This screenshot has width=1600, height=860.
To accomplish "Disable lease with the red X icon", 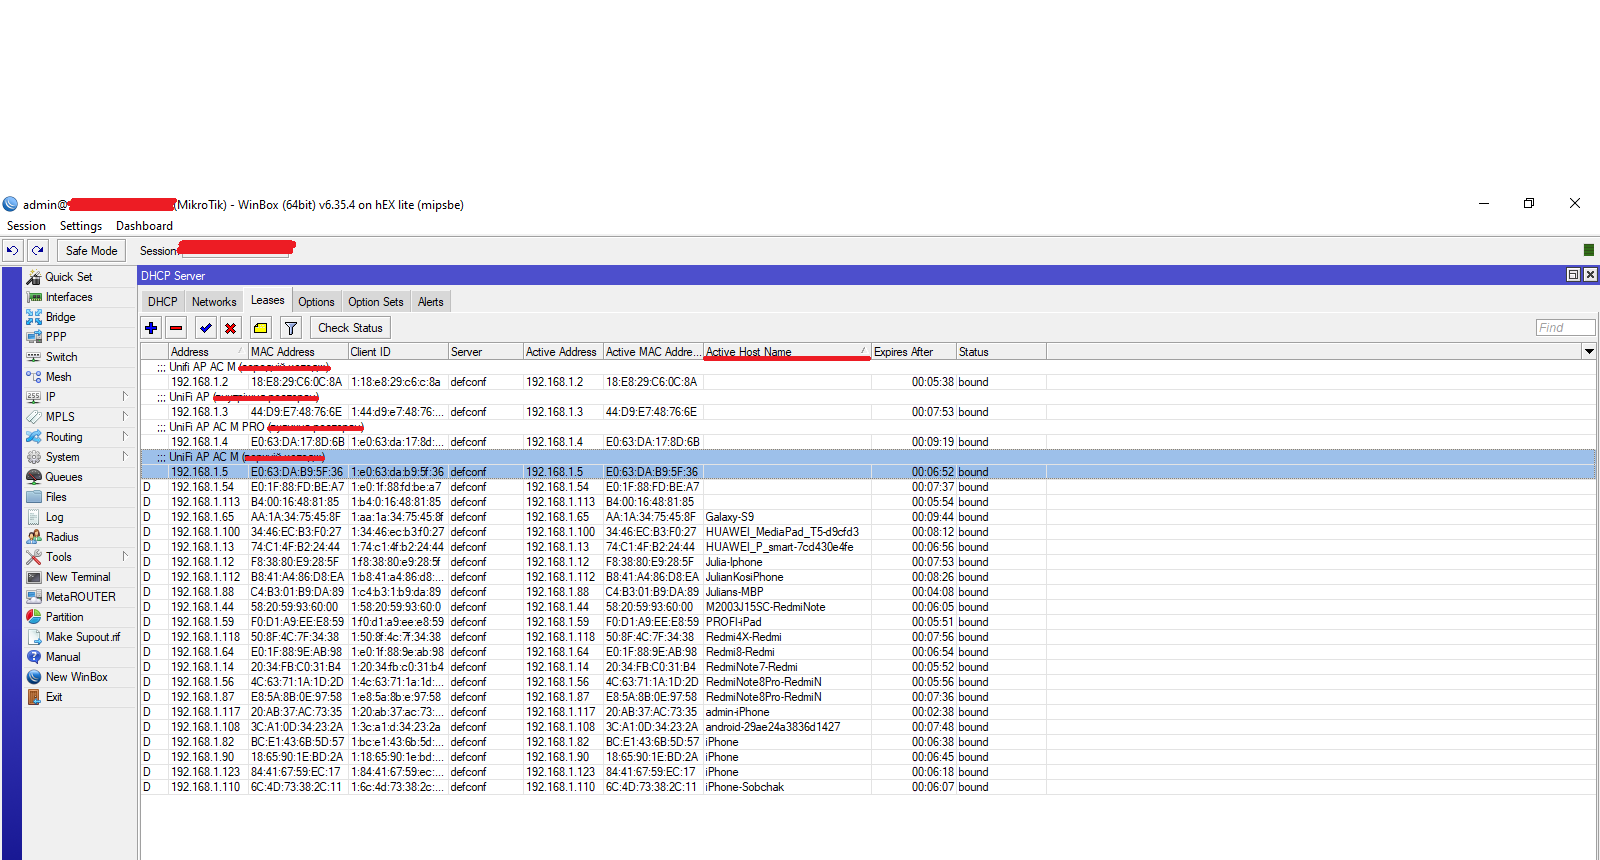I will pyautogui.click(x=230, y=328).
